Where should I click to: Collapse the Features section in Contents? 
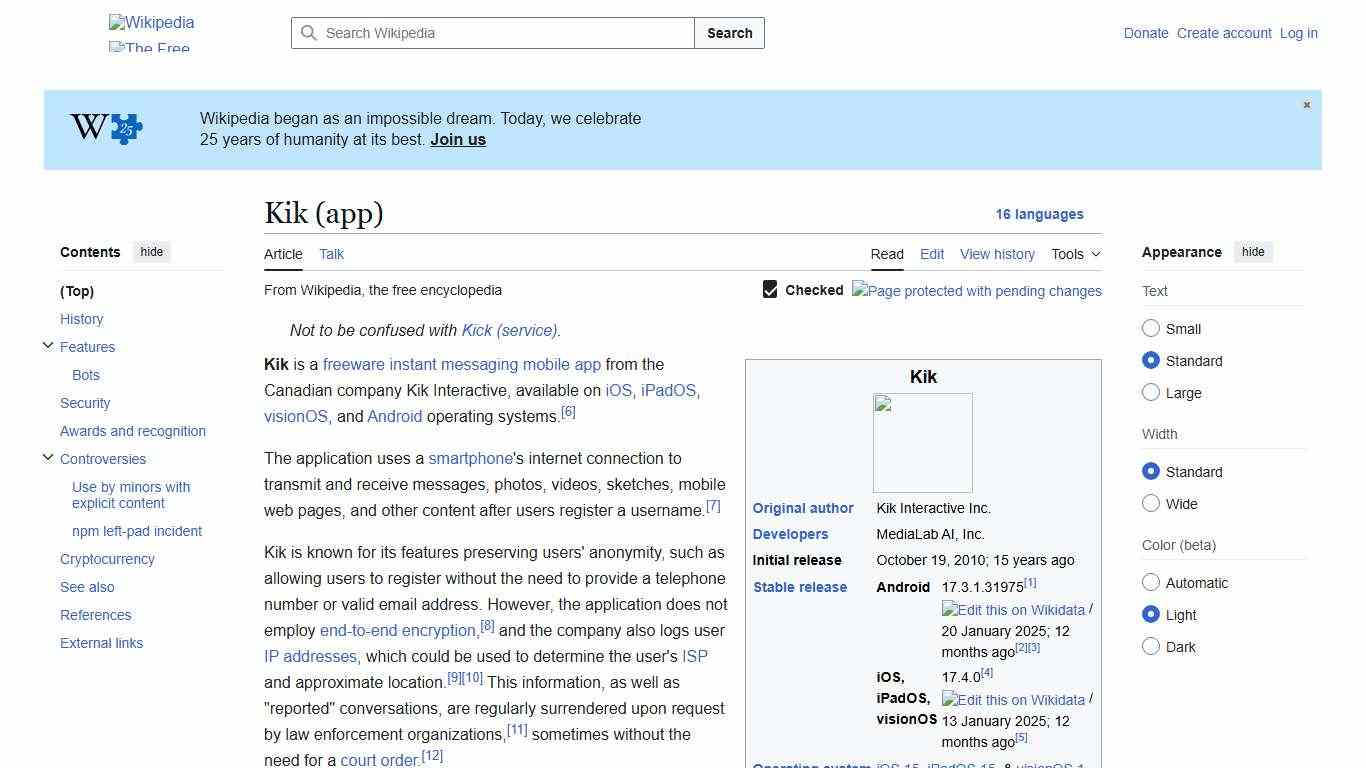tap(48, 345)
